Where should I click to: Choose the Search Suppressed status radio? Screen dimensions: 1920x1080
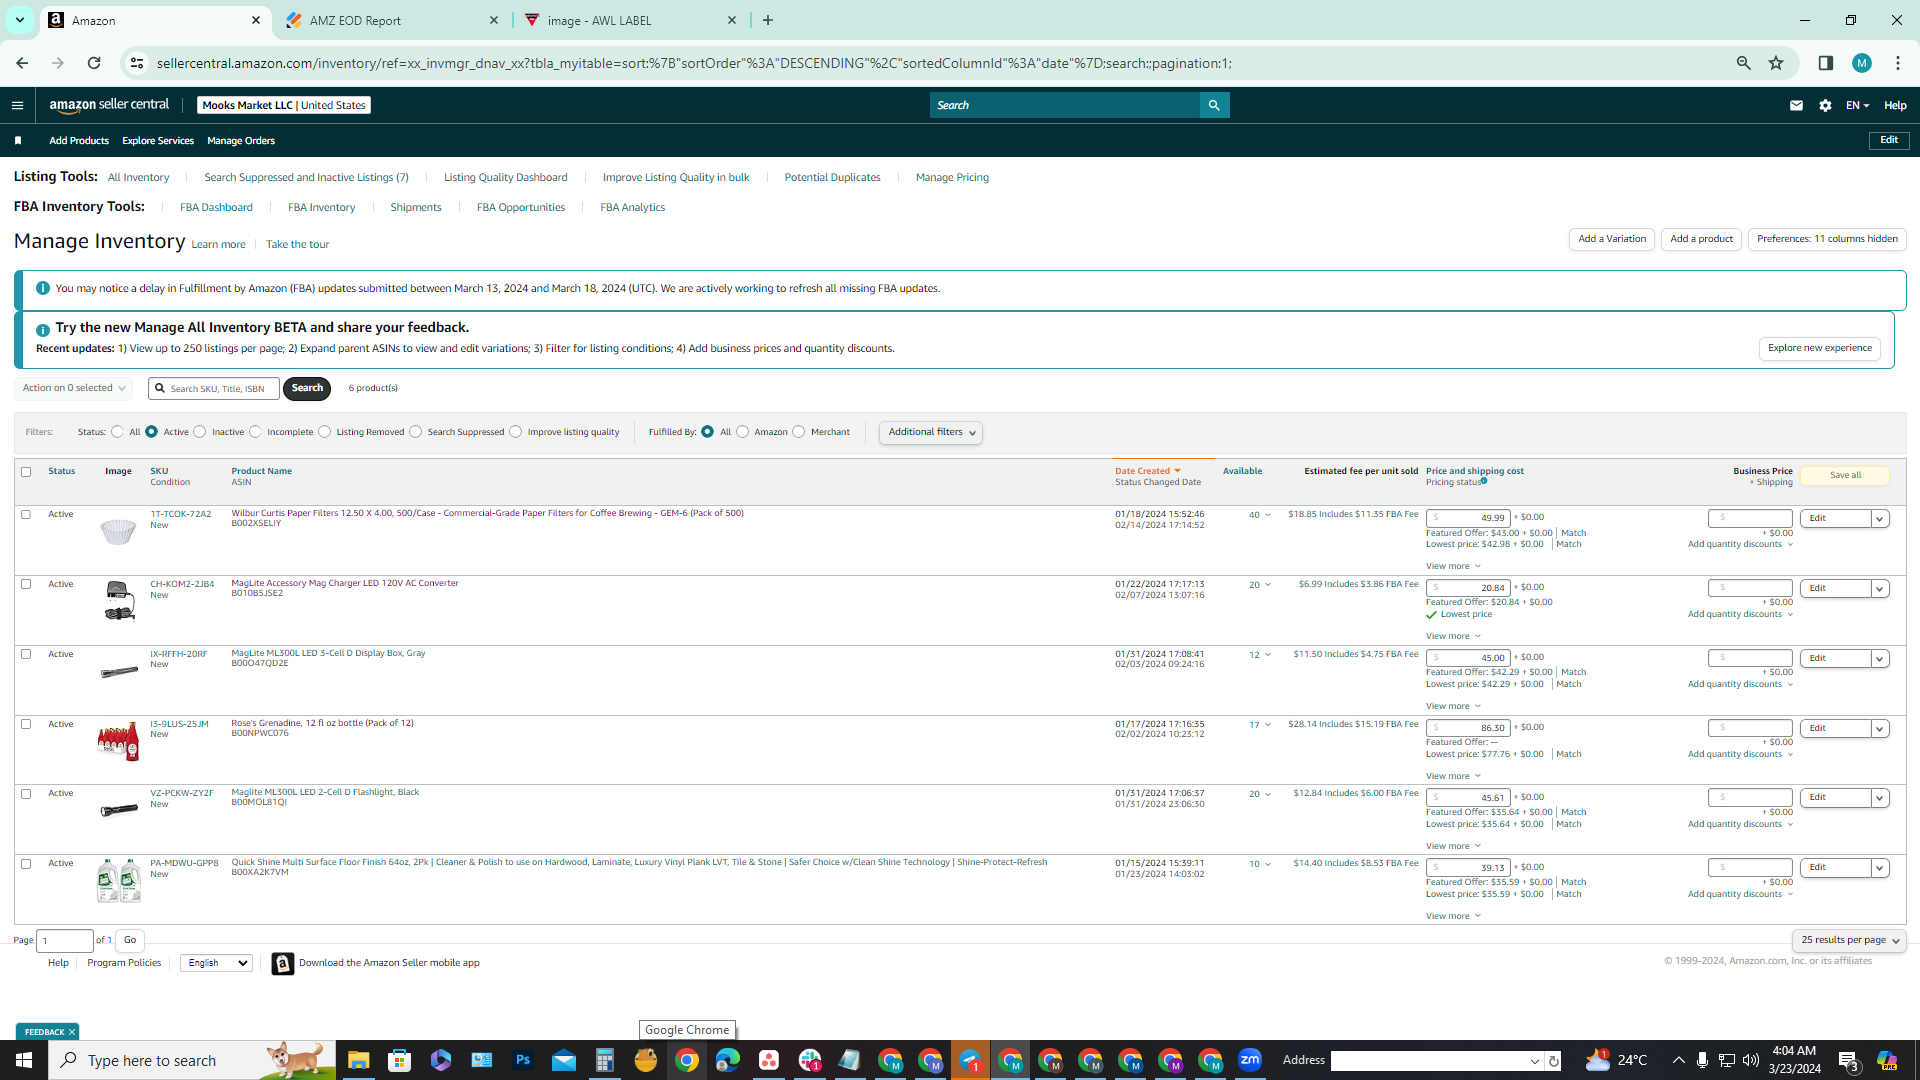(x=416, y=432)
